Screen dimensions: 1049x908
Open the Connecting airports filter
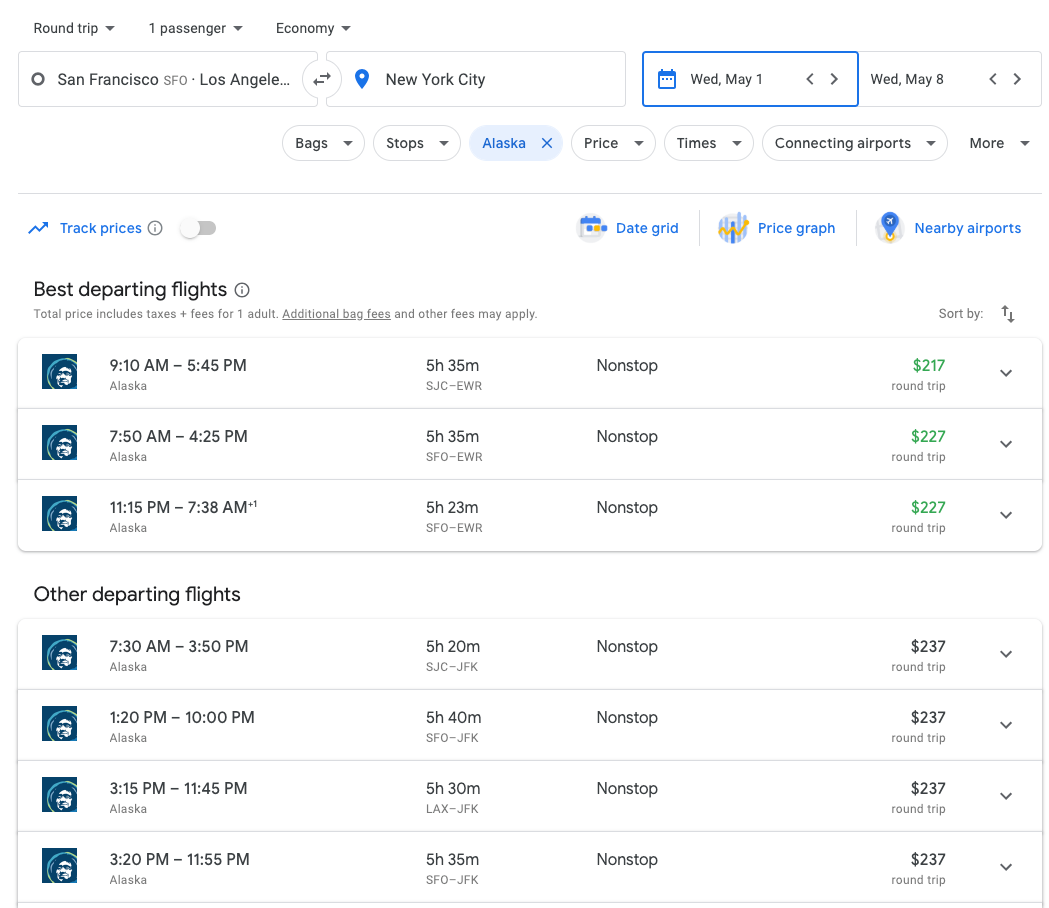click(854, 143)
